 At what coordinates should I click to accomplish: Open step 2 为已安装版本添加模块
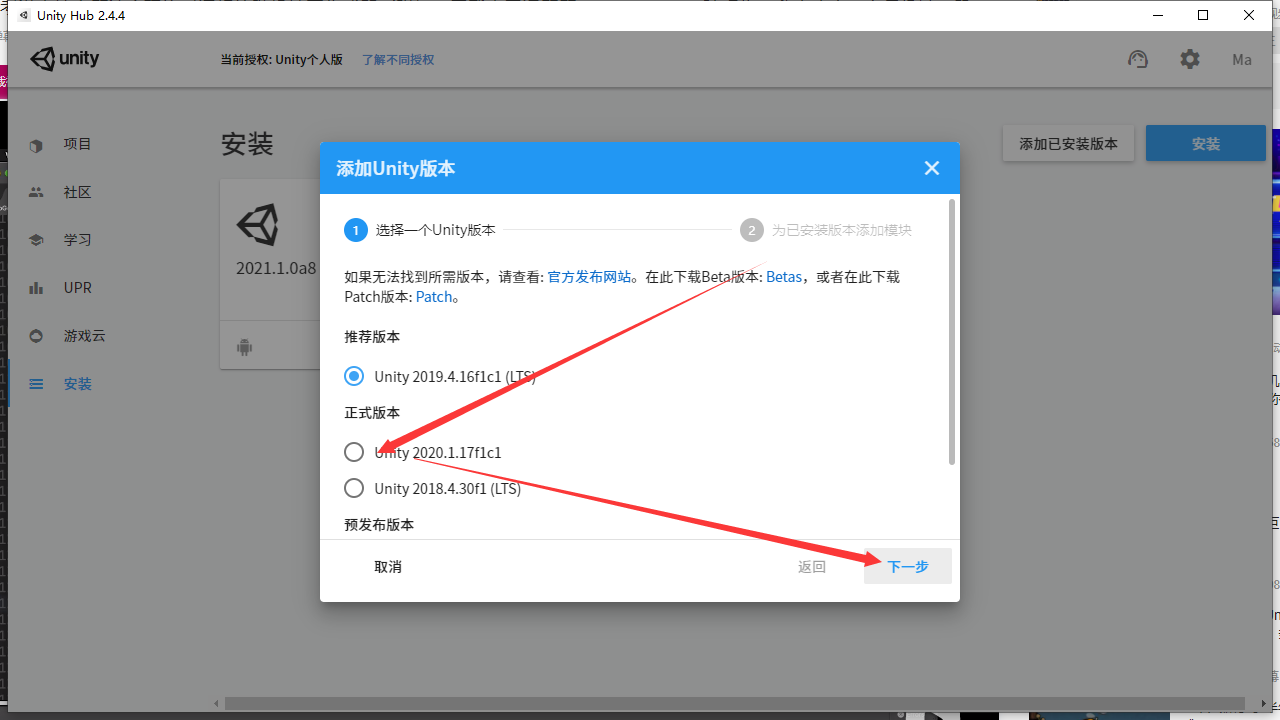(751, 229)
